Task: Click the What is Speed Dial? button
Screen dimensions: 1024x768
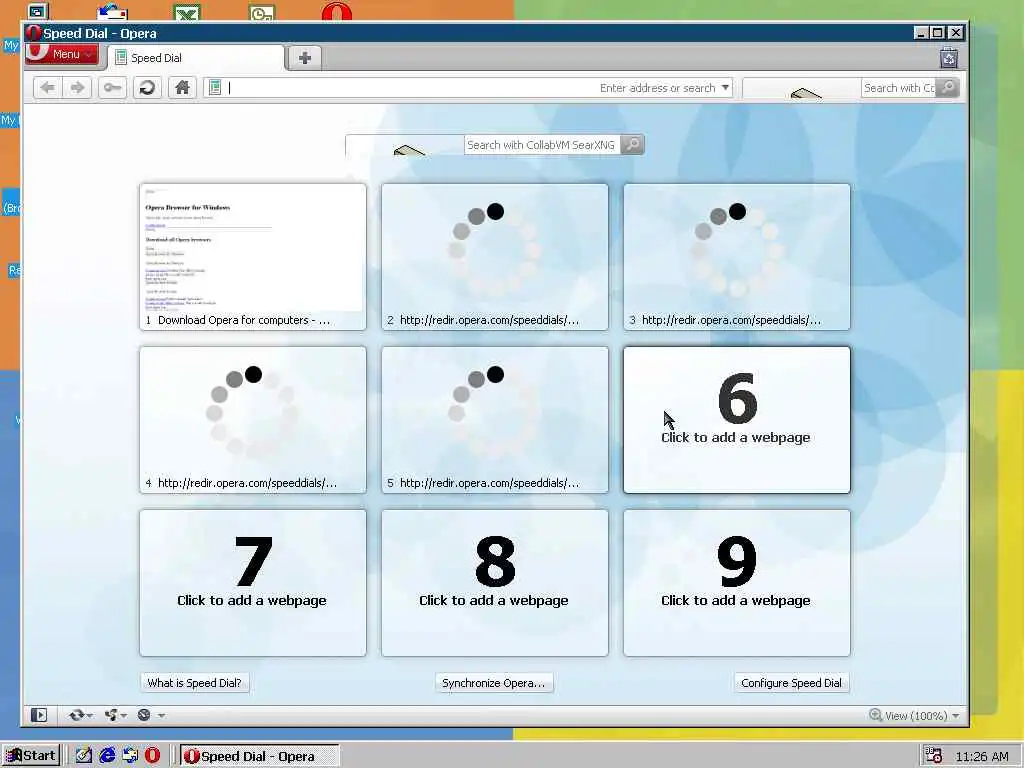Action: tap(195, 683)
